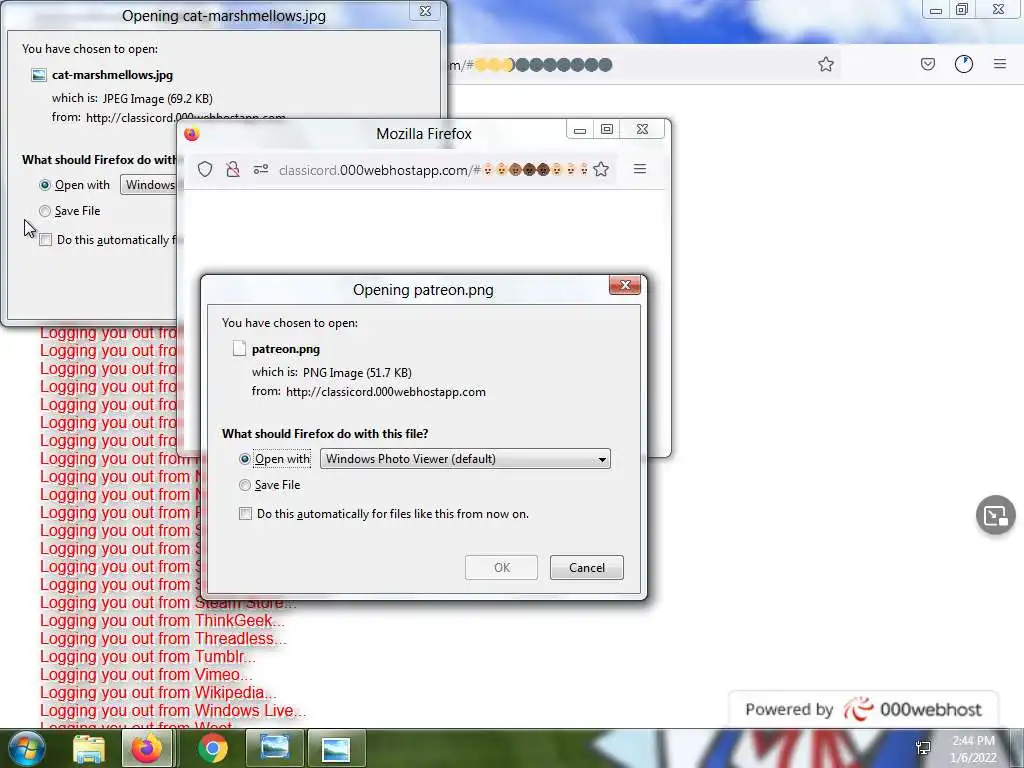Open the Save to Pocket icon
The width and height of the screenshot is (1024, 768).
tap(927, 64)
